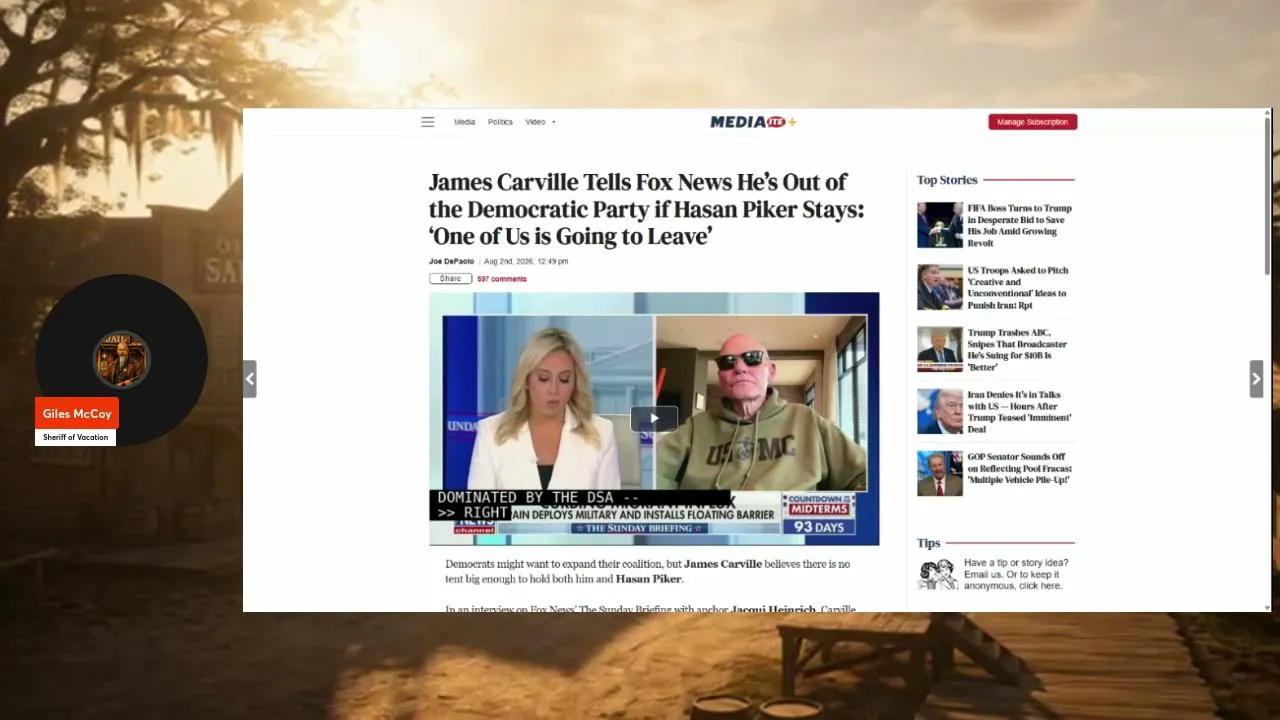
Task: Go to next slide with right arrow
Action: pos(1256,379)
